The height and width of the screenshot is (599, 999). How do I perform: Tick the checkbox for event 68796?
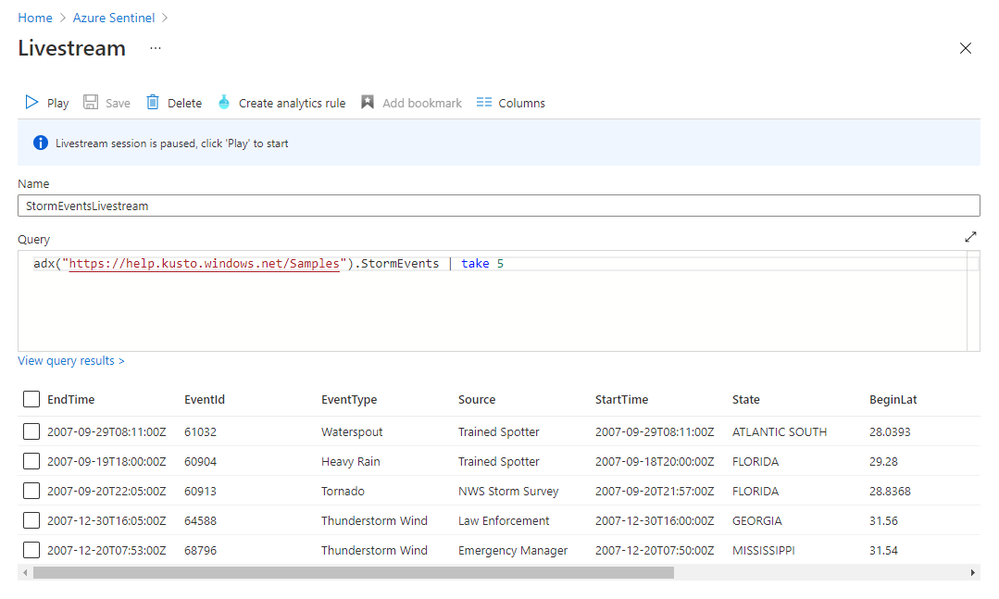pyautogui.click(x=31, y=550)
